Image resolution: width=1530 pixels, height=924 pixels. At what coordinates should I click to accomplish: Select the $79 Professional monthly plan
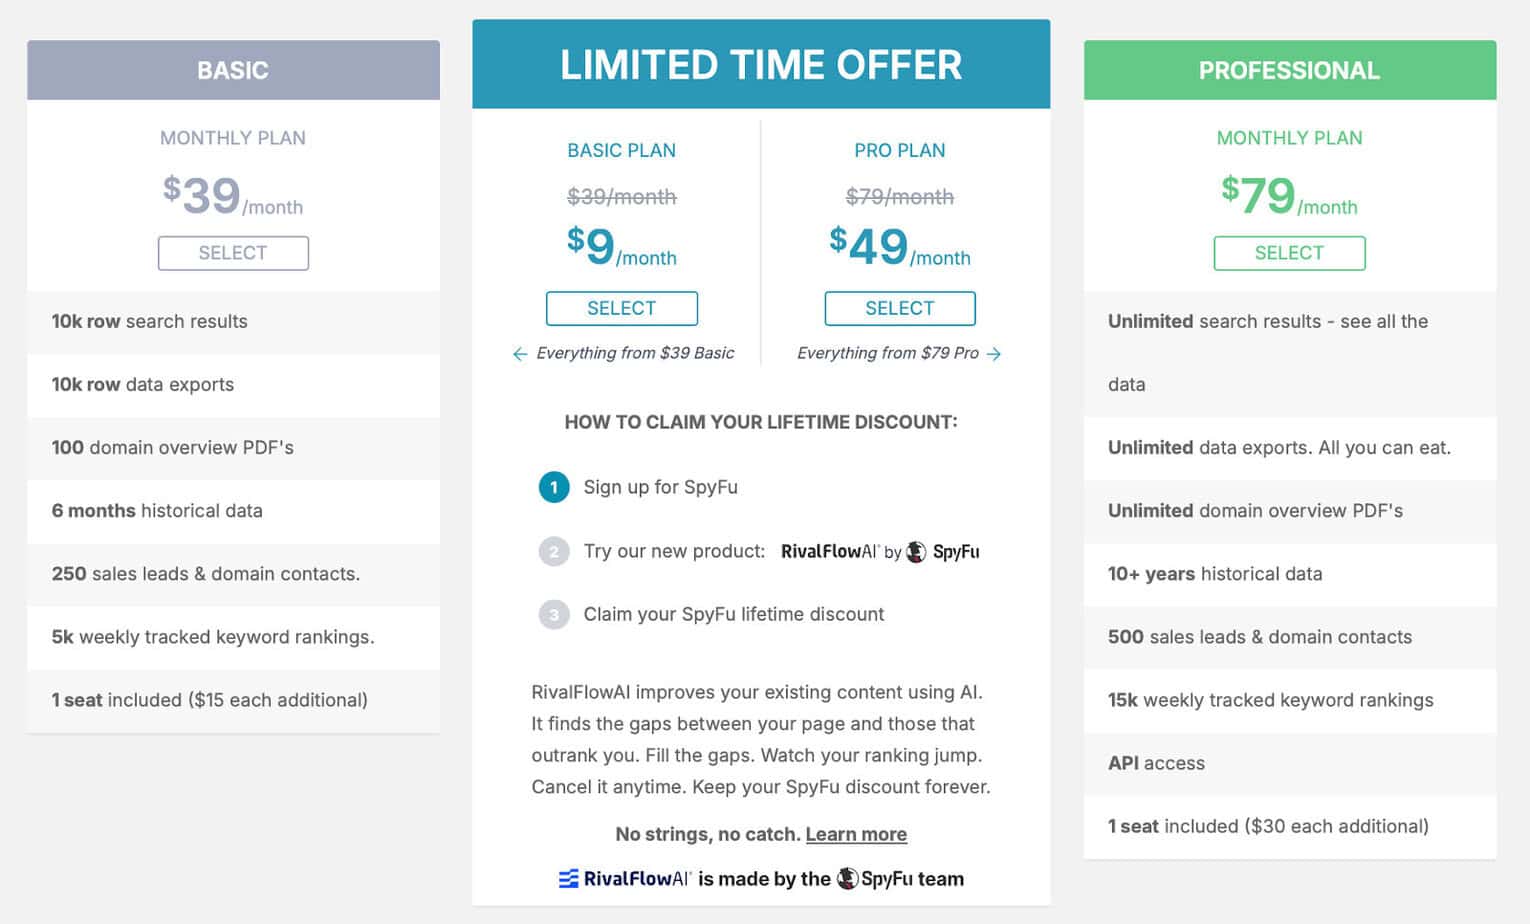coord(1289,253)
